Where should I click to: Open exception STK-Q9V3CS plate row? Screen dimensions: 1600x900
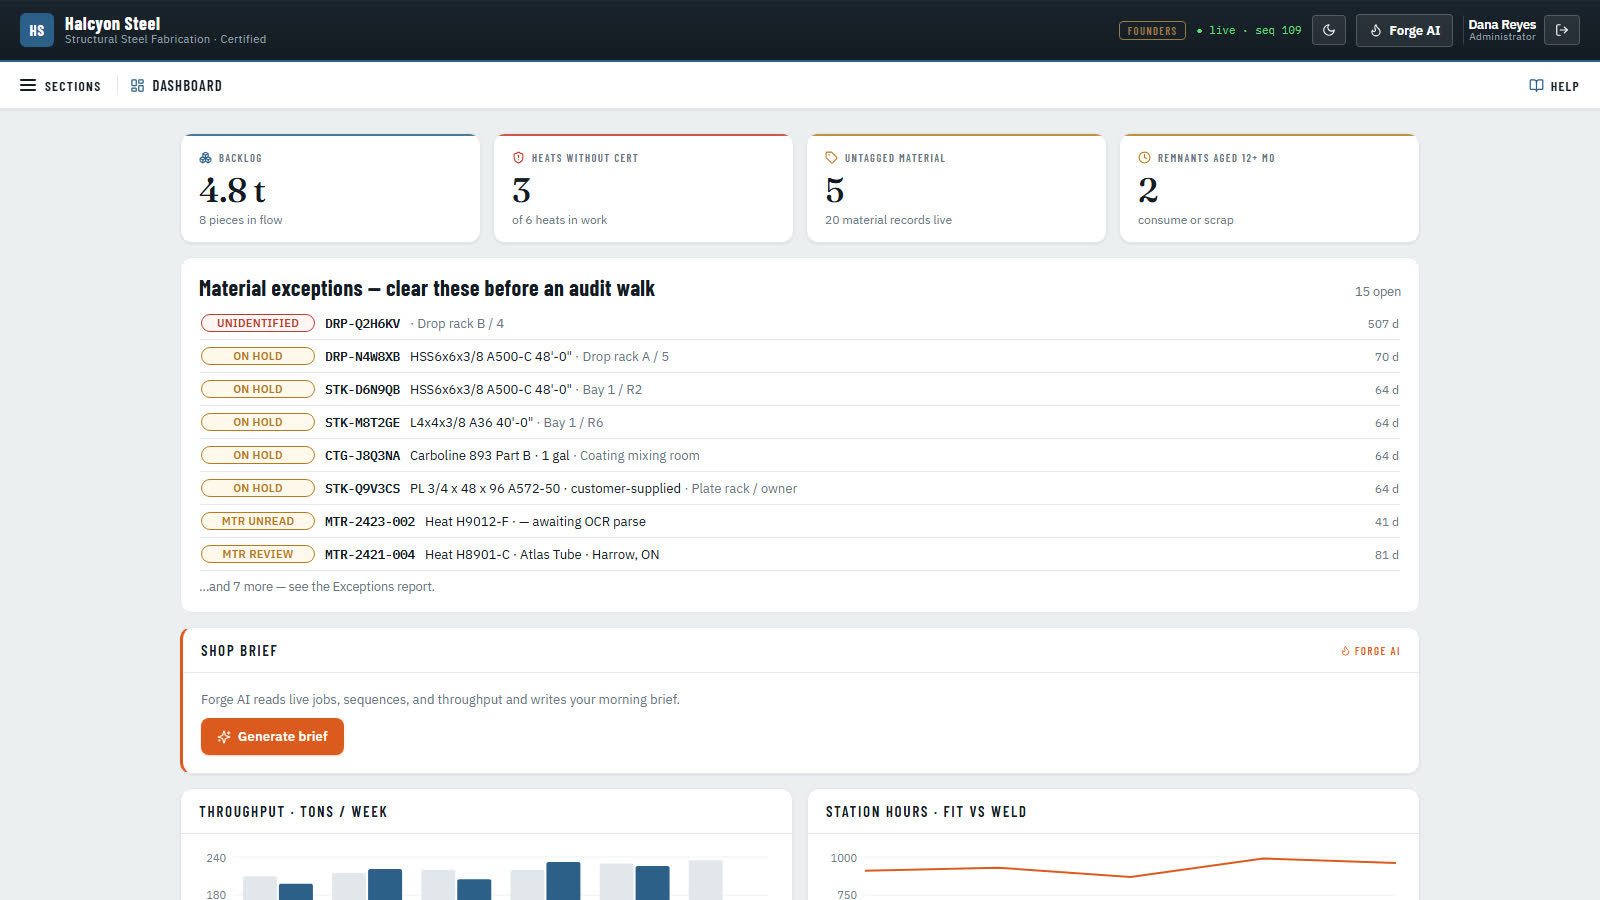coord(800,489)
